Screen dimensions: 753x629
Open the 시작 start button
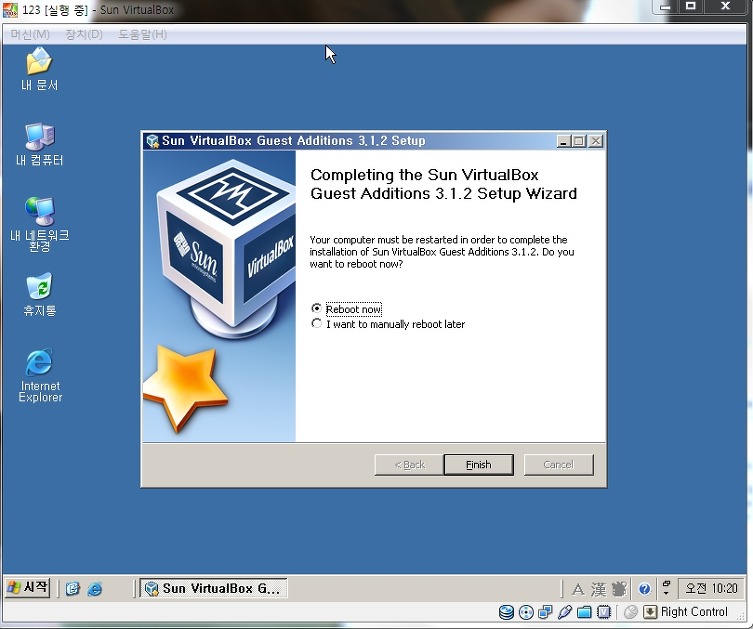(28, 587)
